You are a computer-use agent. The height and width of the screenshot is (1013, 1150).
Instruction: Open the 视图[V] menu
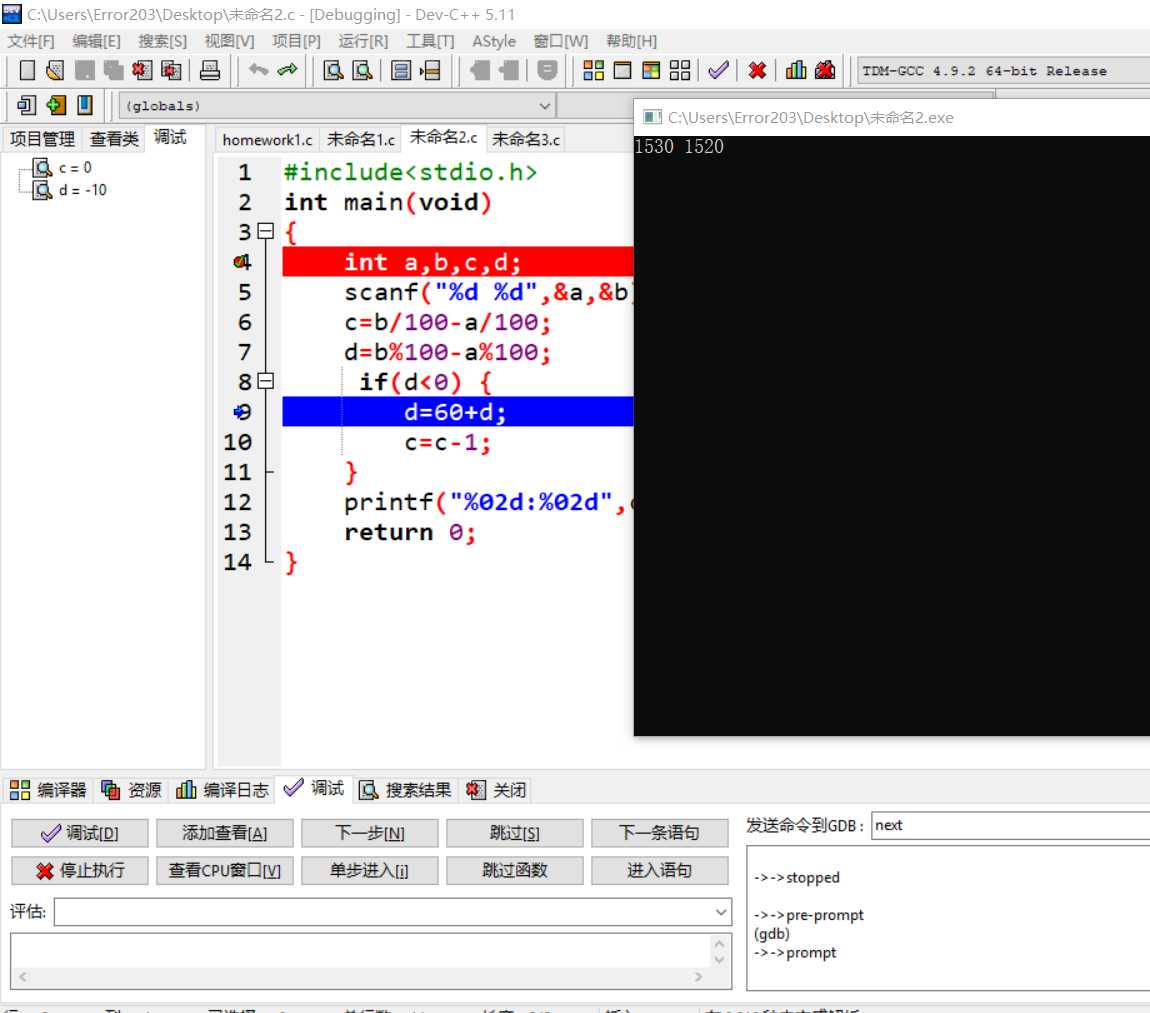pos(230,41)
